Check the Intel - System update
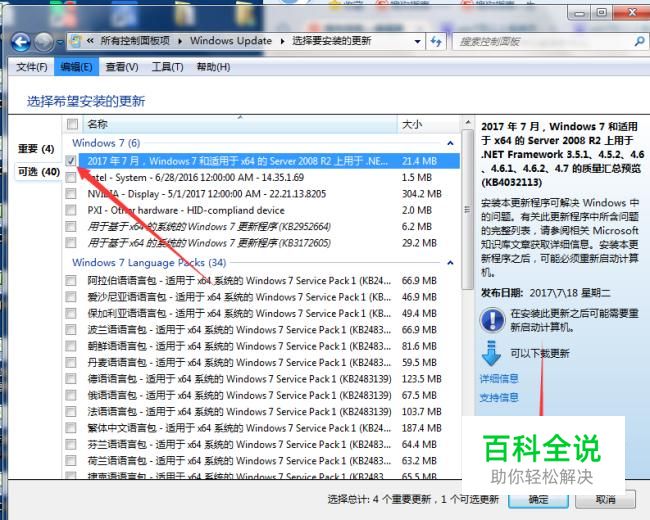 (71, 177)
